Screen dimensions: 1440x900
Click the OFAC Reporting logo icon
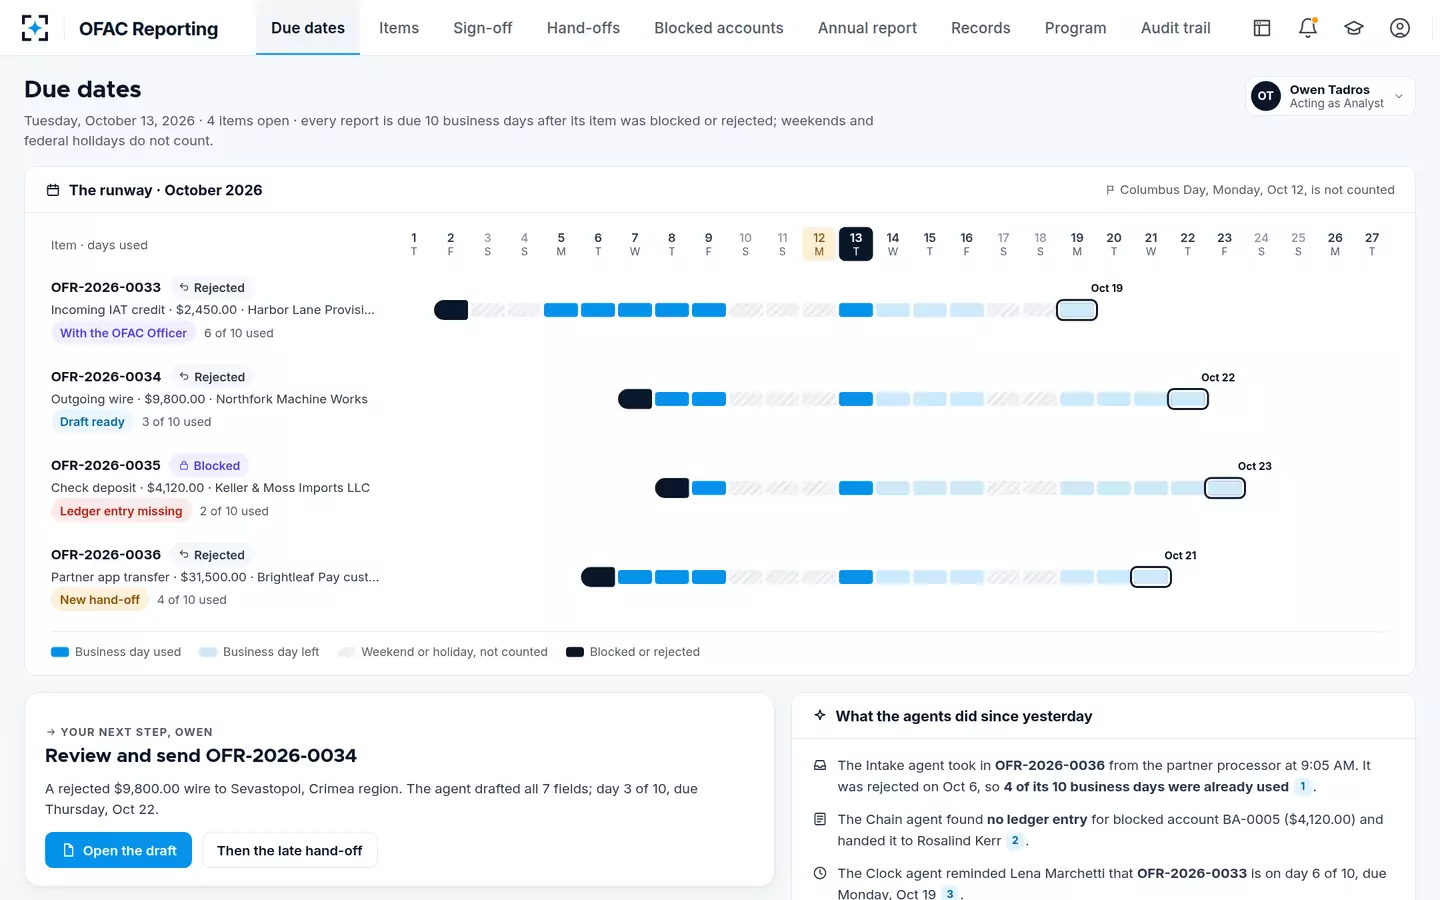pyautogui.click(x=35, y=28)
